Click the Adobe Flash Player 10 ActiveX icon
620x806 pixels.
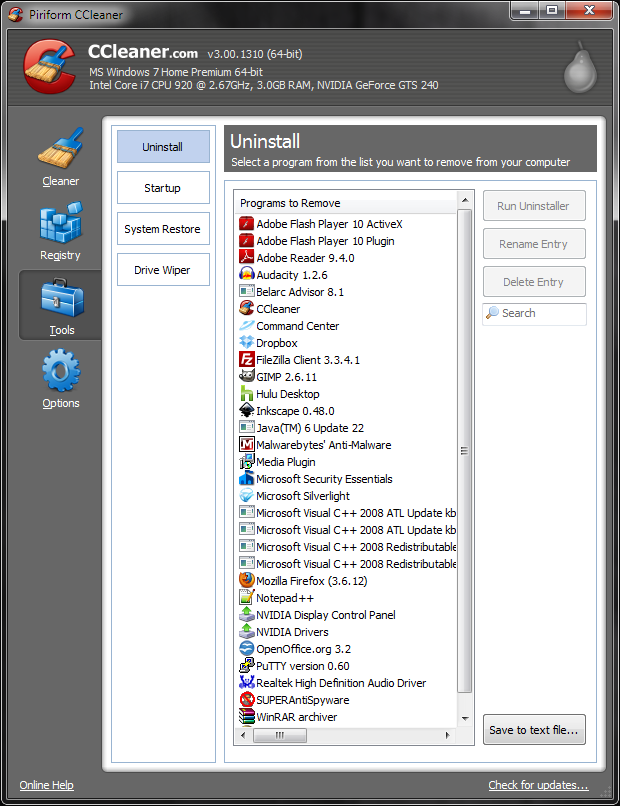coord(247,224)
